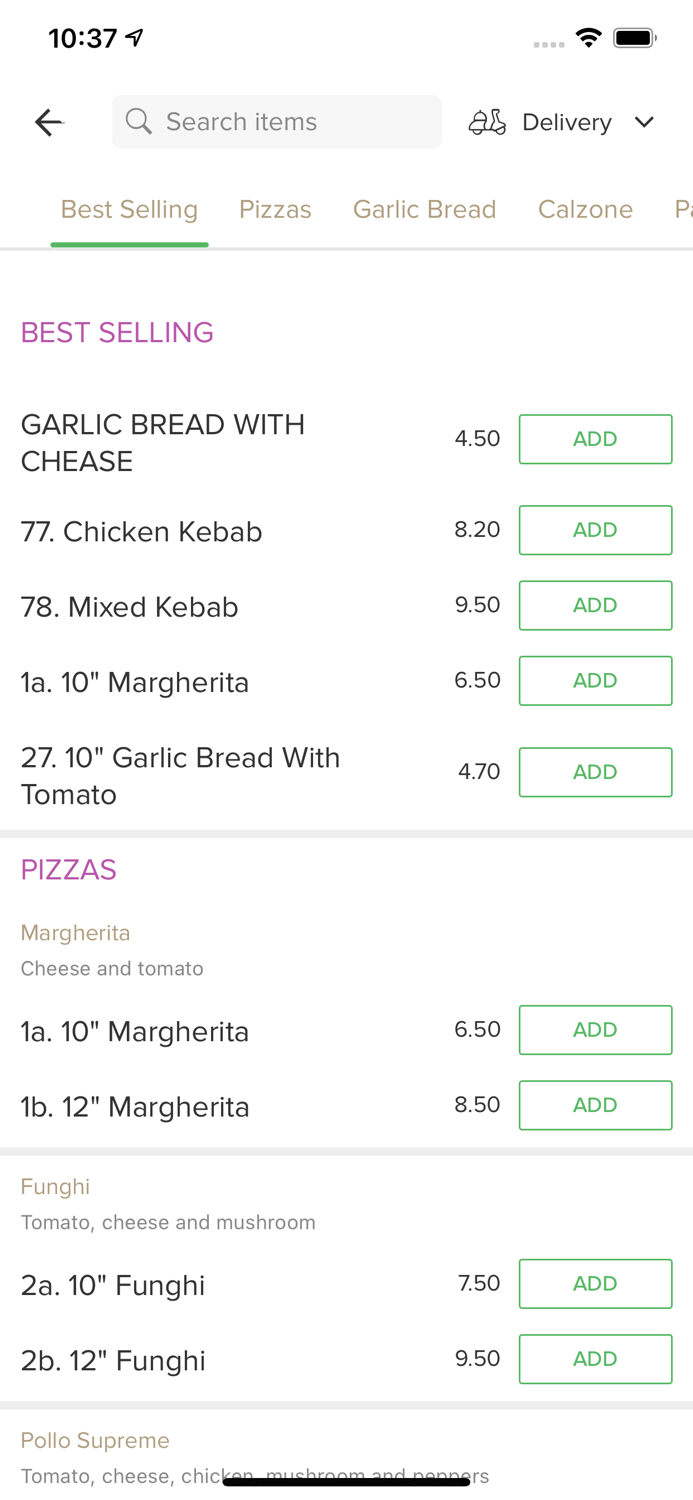Add the 10" Margherita from Best Selling

(x=595, y=680)
